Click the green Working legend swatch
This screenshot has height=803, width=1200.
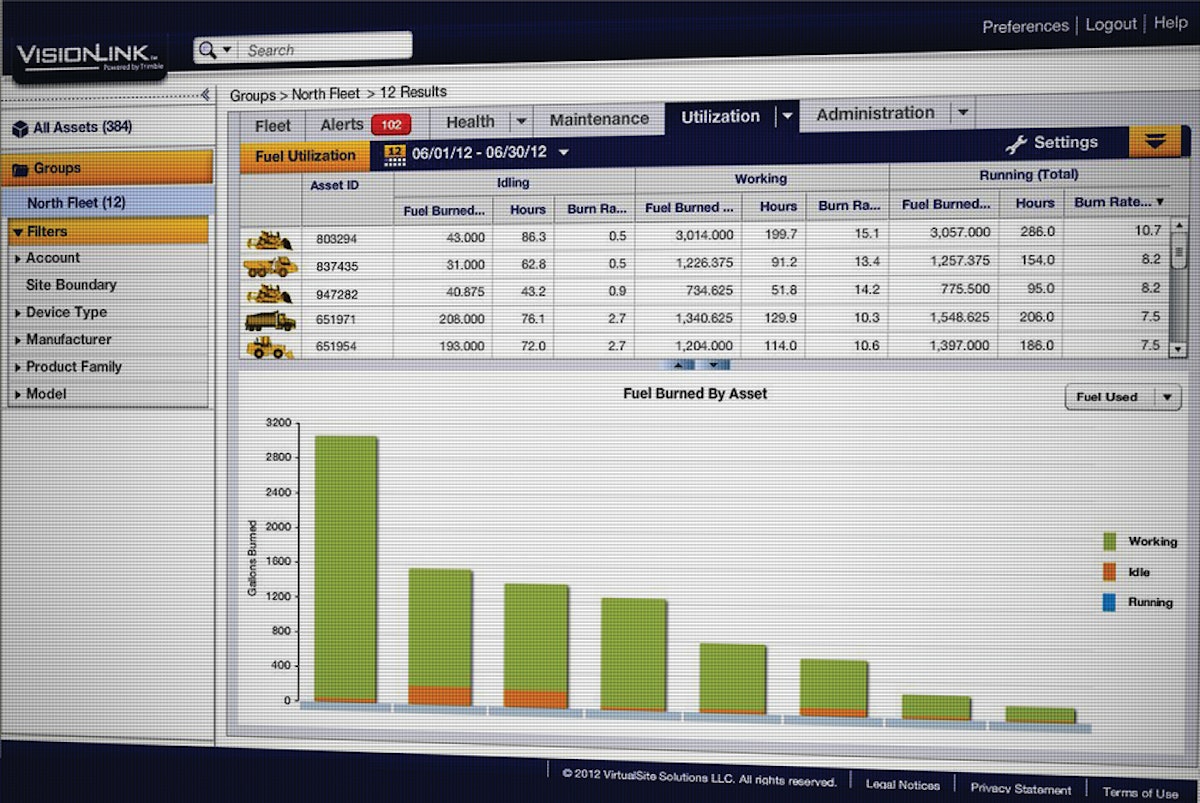pos(1112,541)
